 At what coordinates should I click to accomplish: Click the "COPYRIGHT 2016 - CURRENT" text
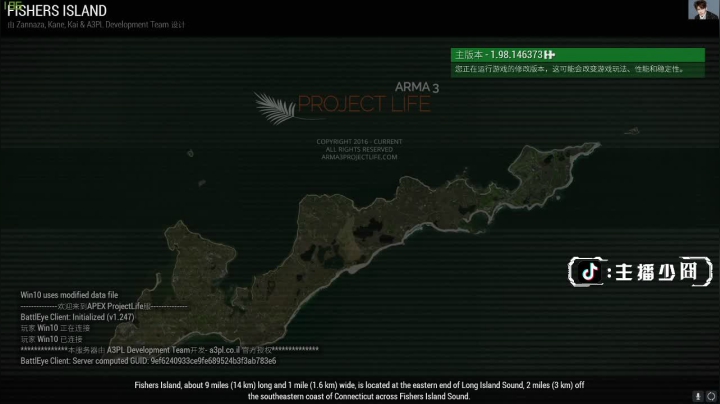tap(359, 142)
